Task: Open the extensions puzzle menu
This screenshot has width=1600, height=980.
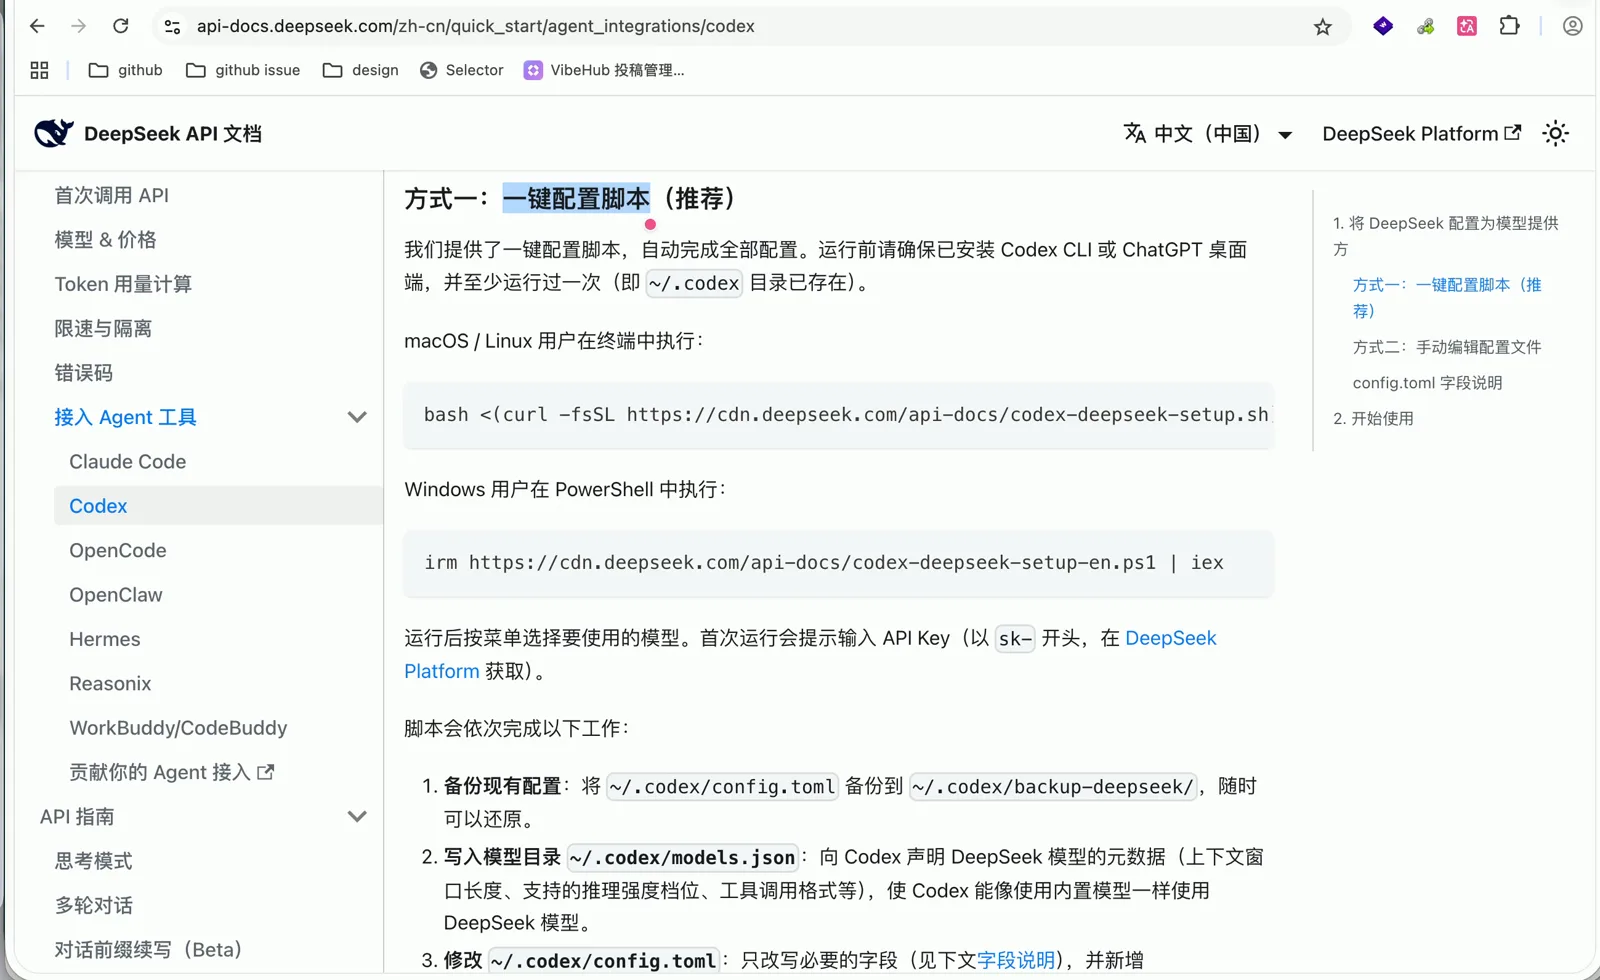Action: (x=1510, y=26)
